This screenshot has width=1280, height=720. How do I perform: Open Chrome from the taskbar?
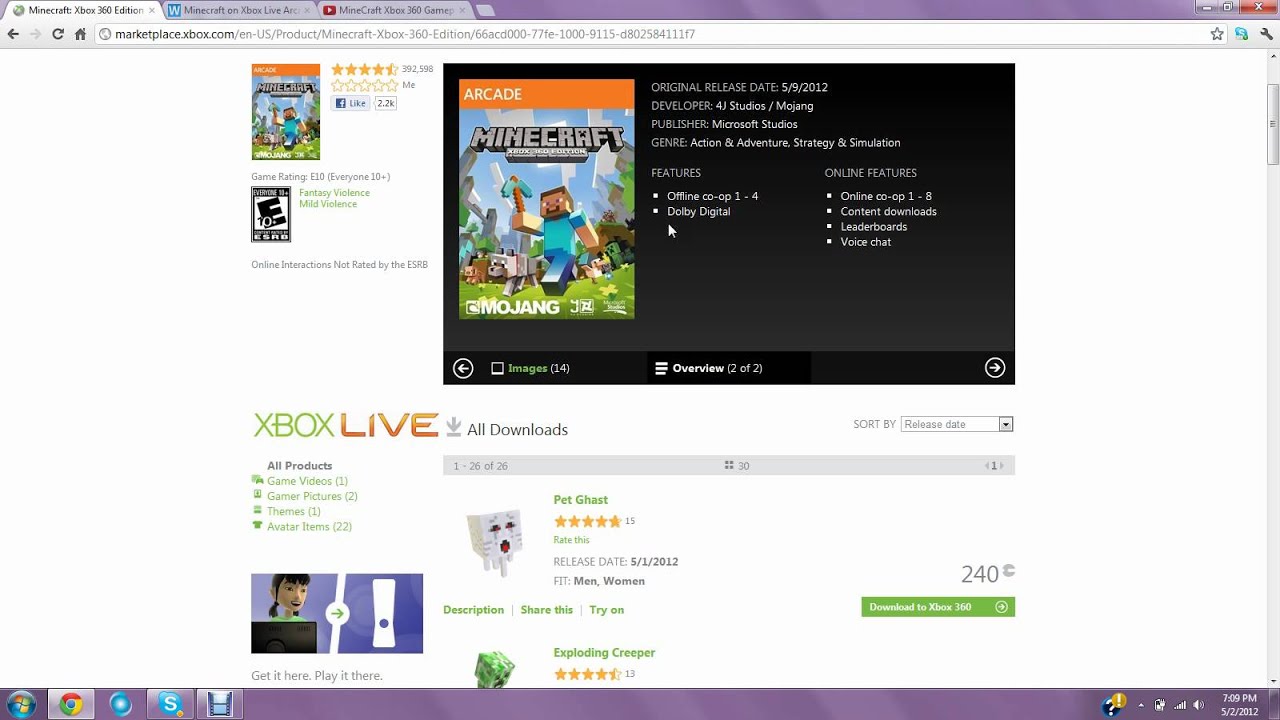pos(70,704)
